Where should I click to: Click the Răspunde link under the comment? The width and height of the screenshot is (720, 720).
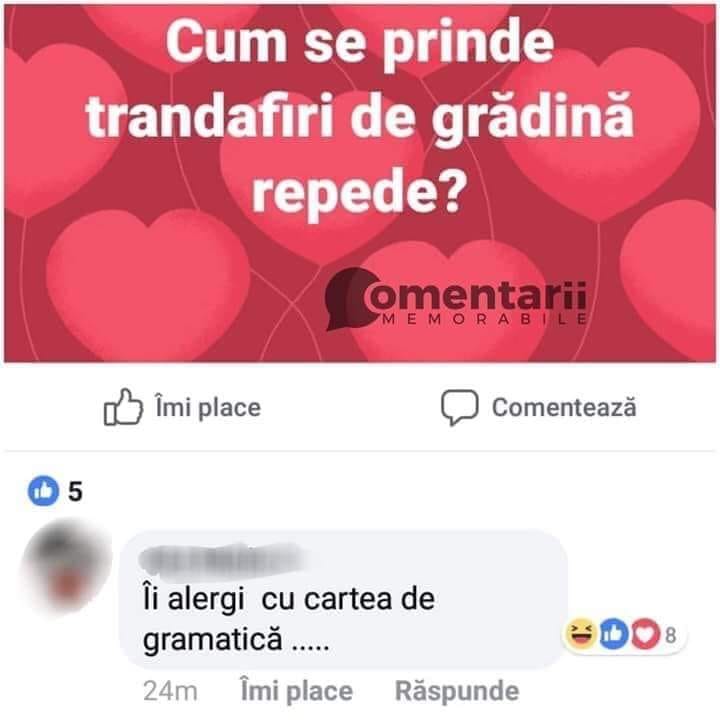tap(457, 691)
